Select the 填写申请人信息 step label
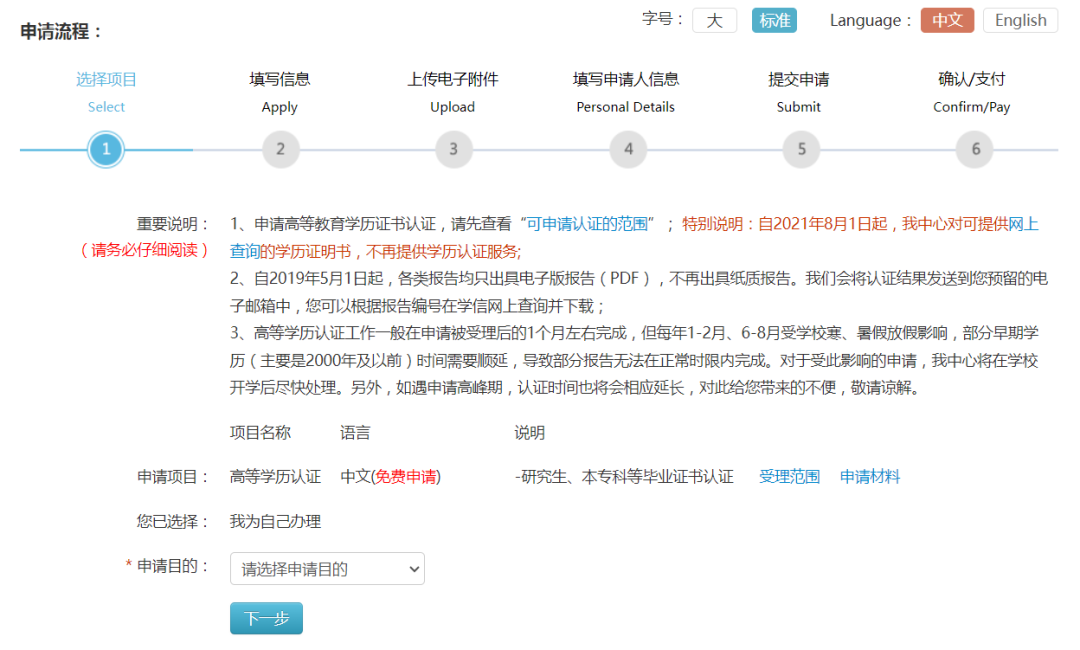Viewport: 1080px width, 650px height. pyautogui.click(x=626, y=79)
